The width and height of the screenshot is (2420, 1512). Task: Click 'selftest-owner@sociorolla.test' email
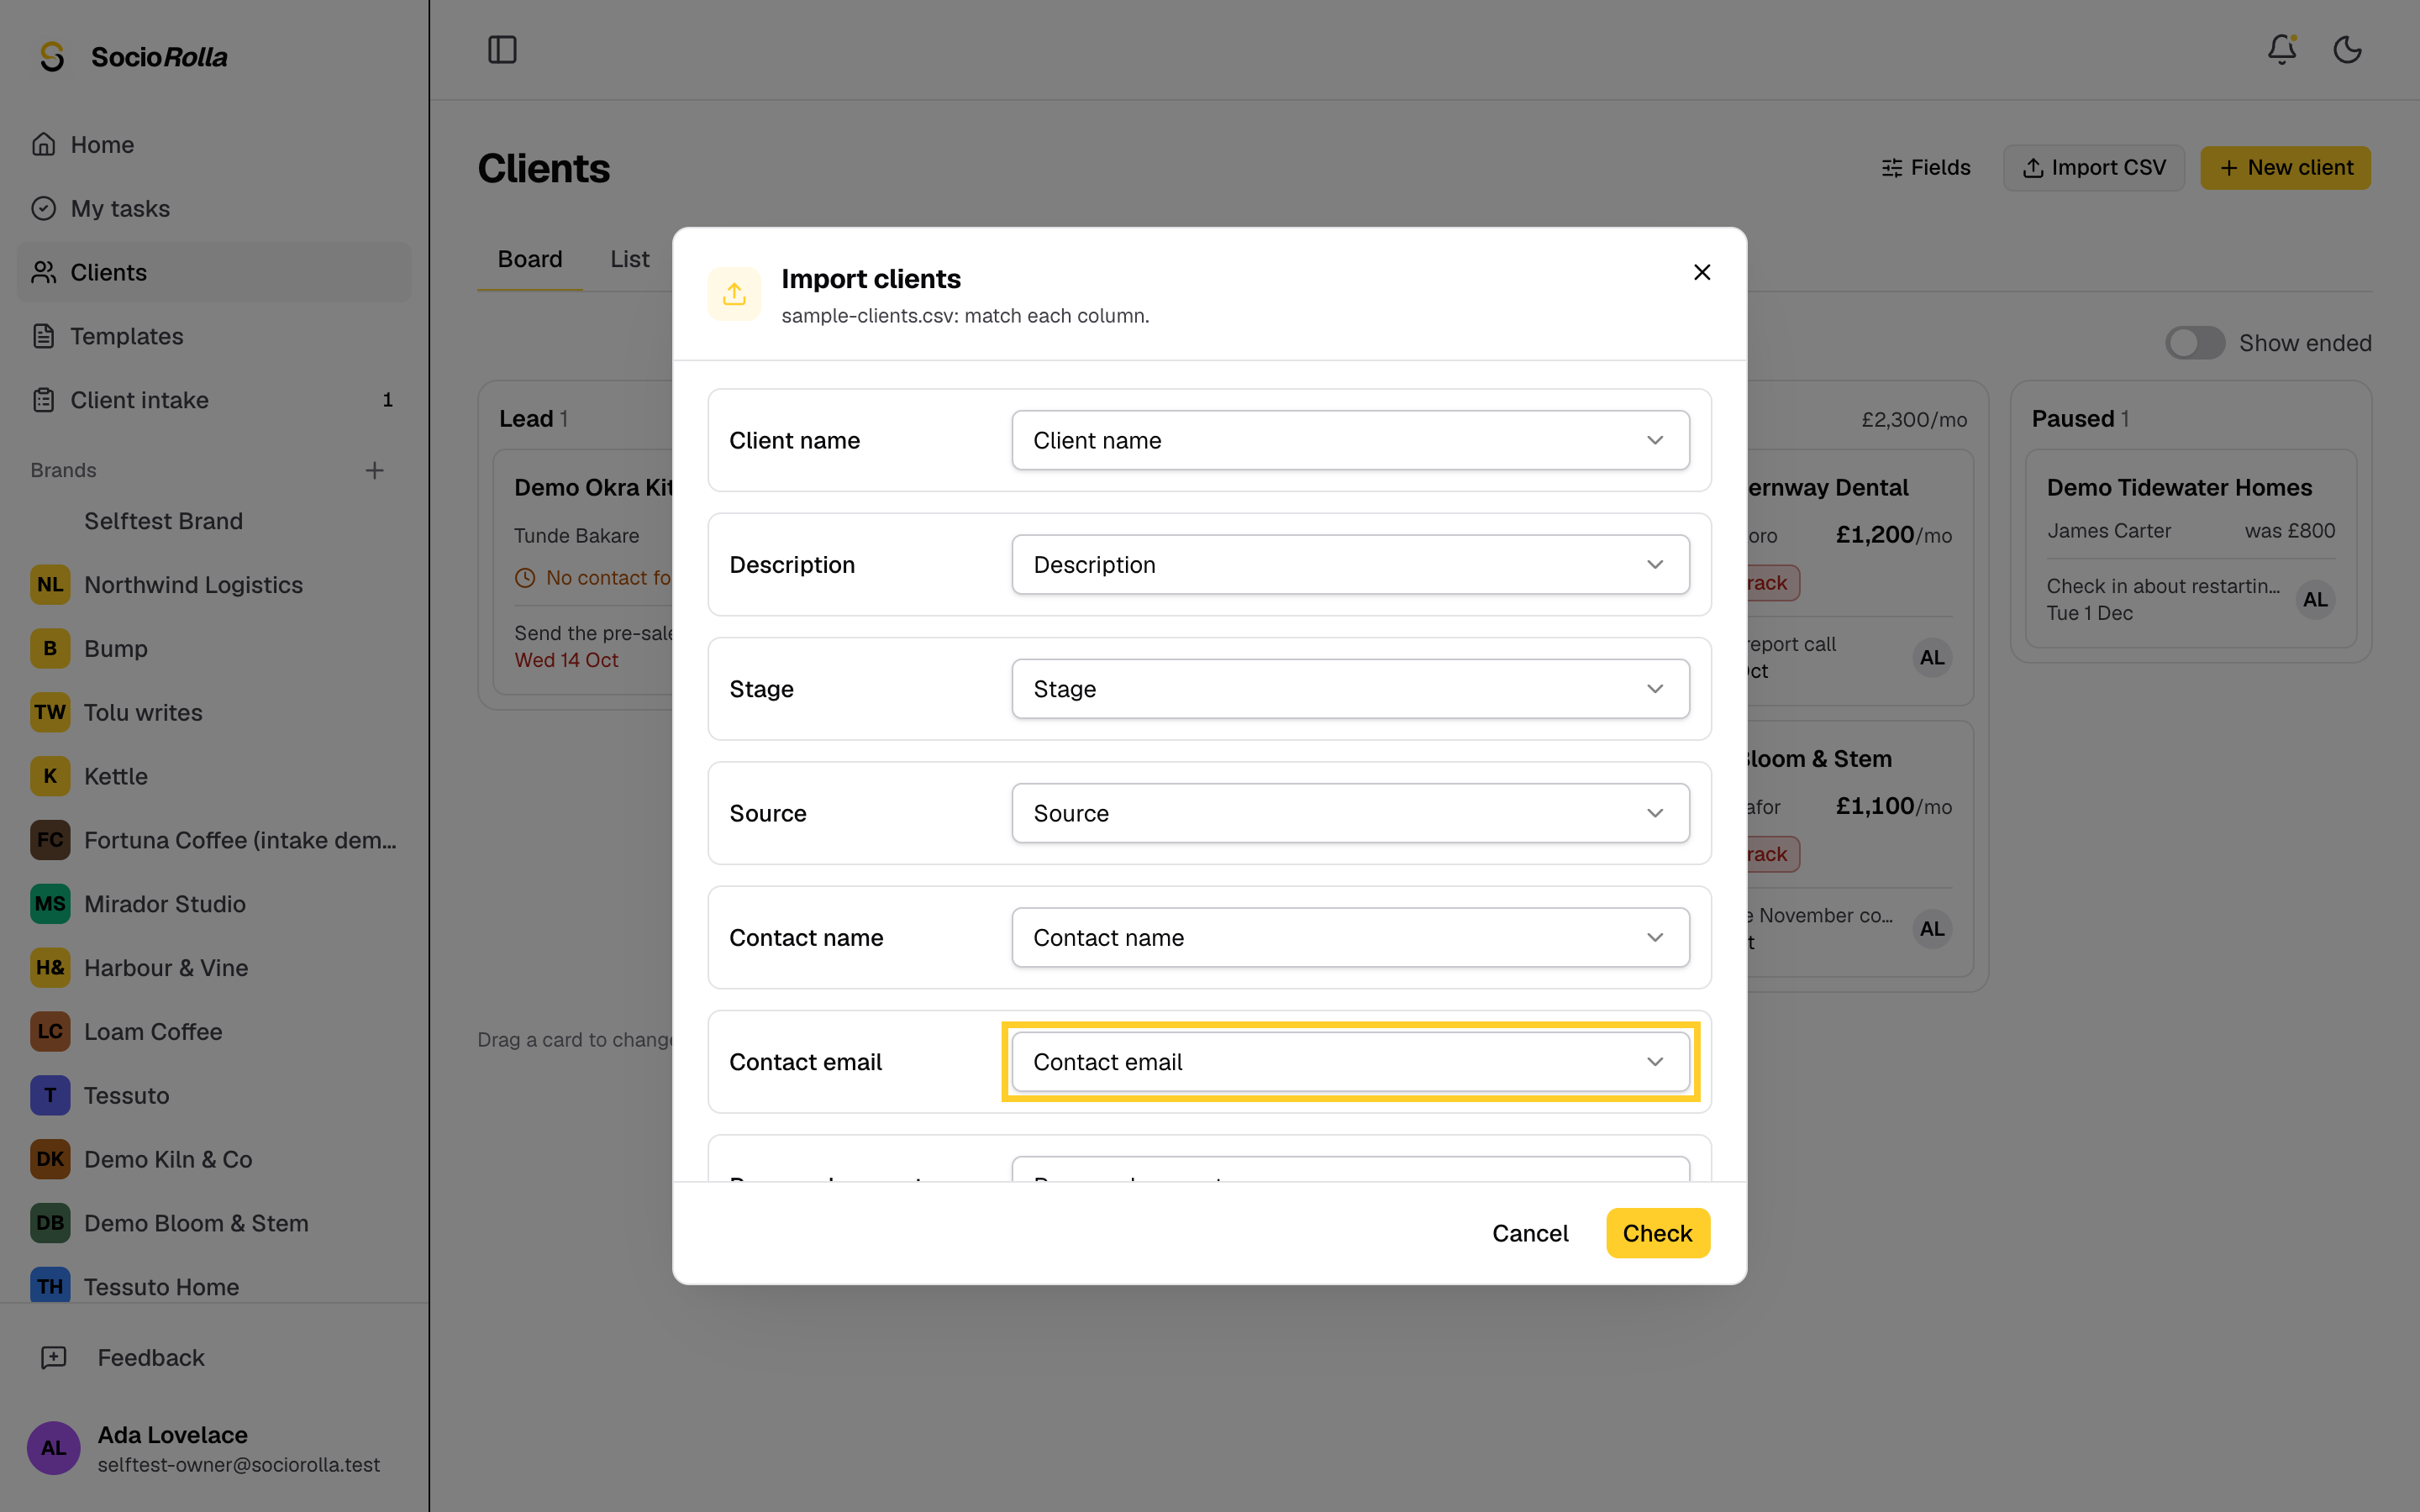(x=239, y=1465)
